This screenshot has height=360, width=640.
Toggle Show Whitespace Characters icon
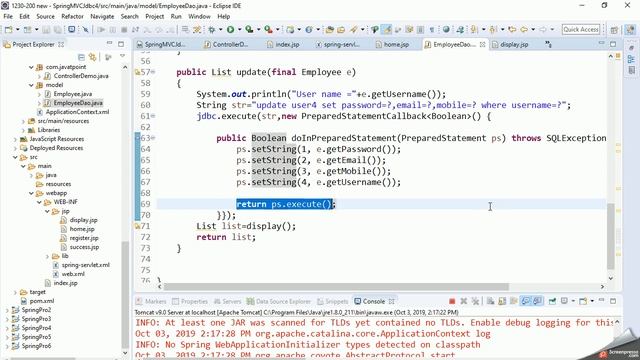[x=432, y=29]
